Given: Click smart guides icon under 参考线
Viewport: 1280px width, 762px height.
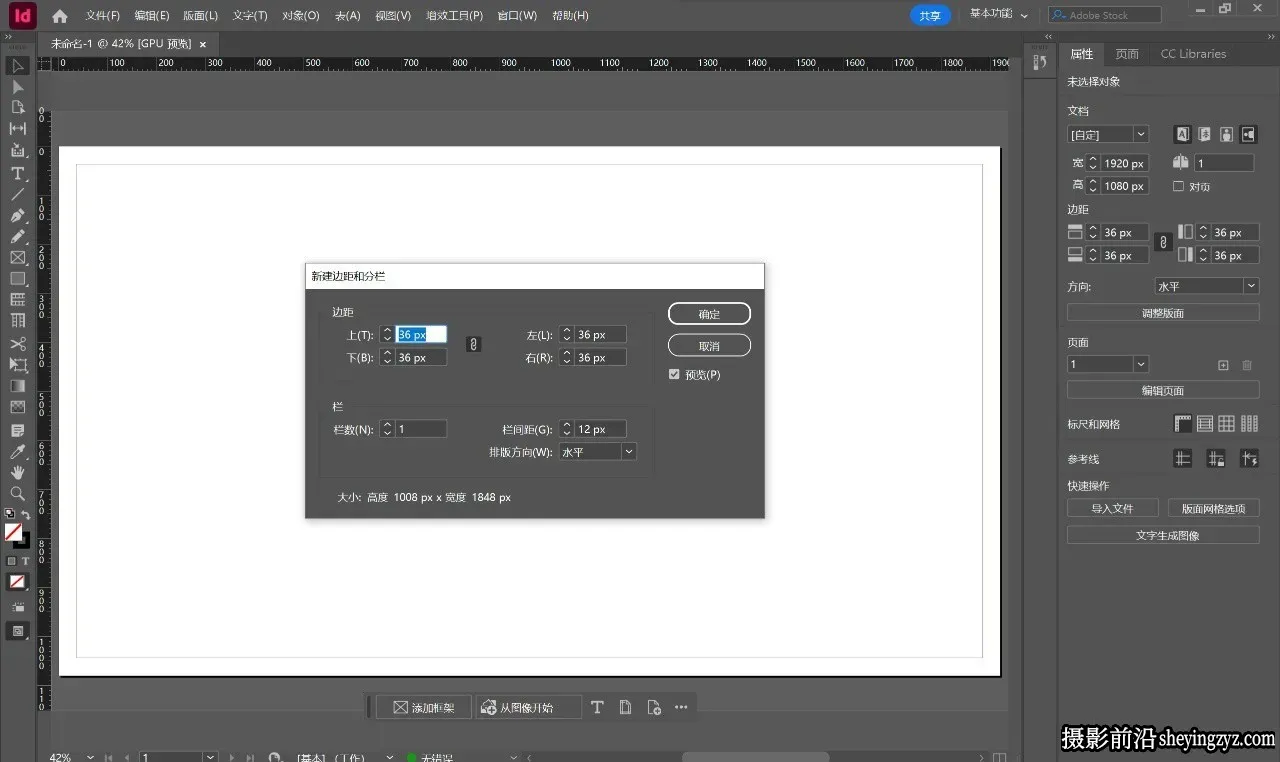Looking at the screenshot, I should (1249, 459).
